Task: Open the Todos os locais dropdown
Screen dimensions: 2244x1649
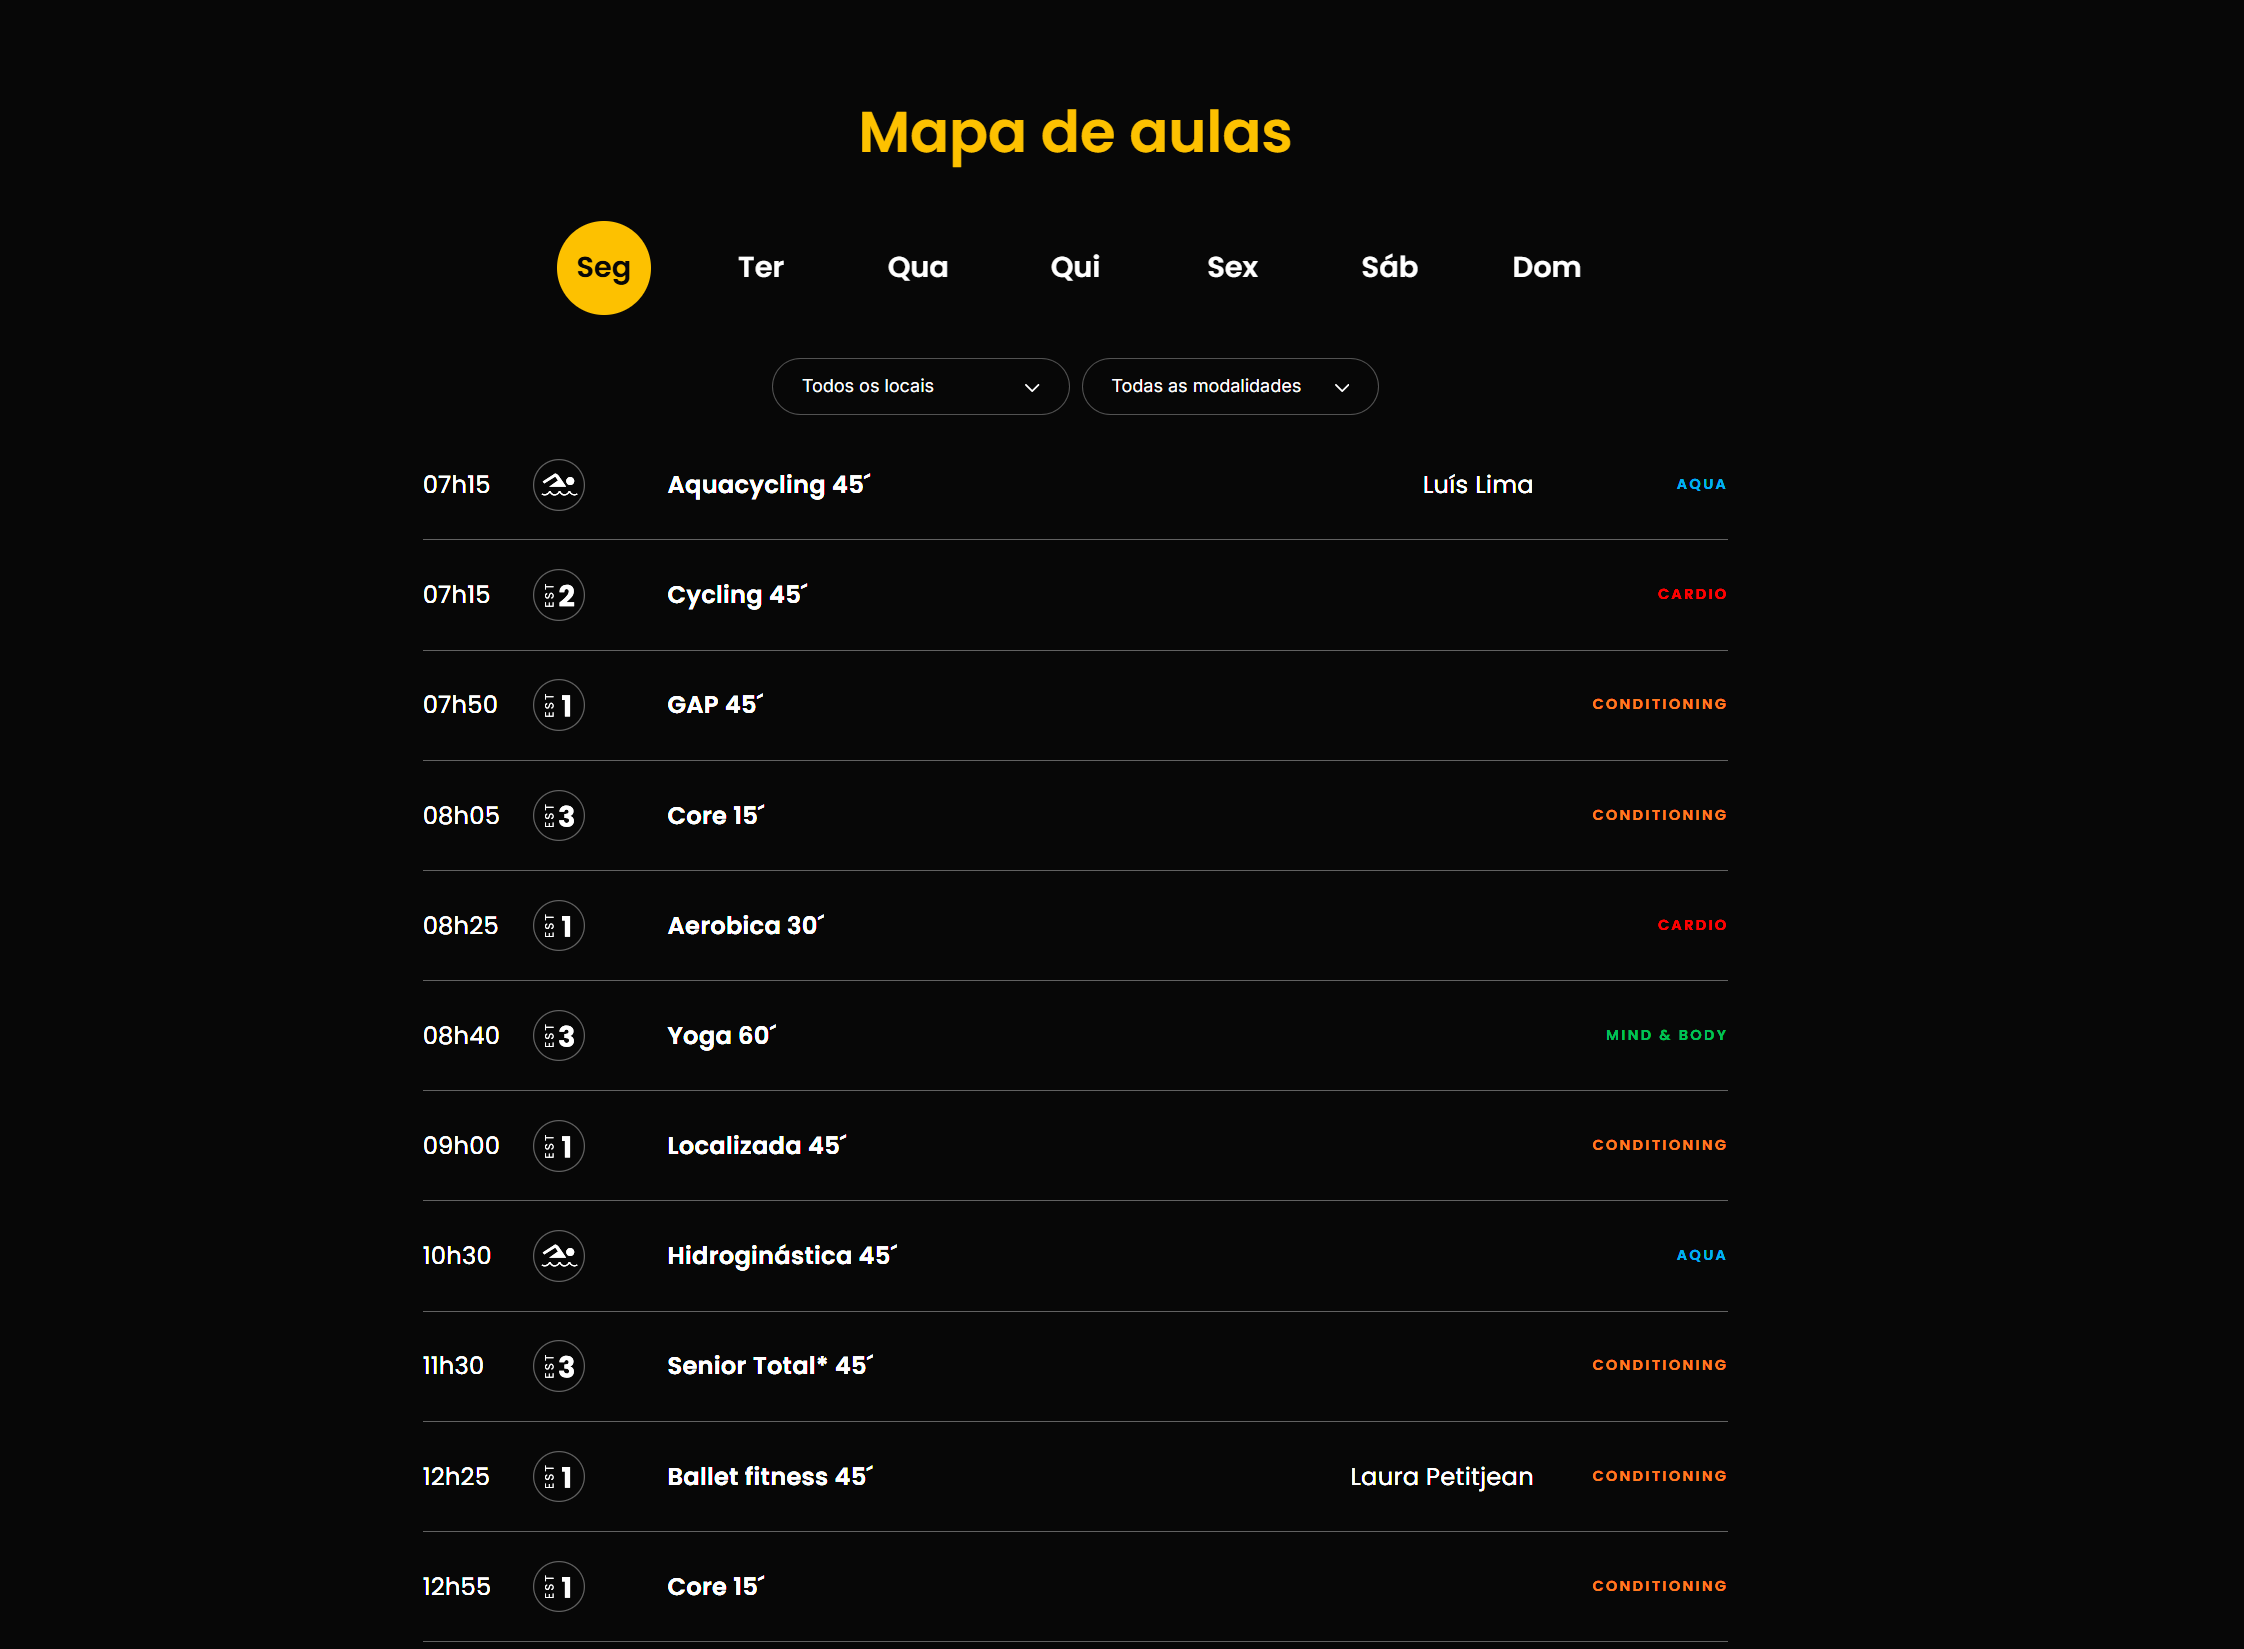Action: (920, 387)
